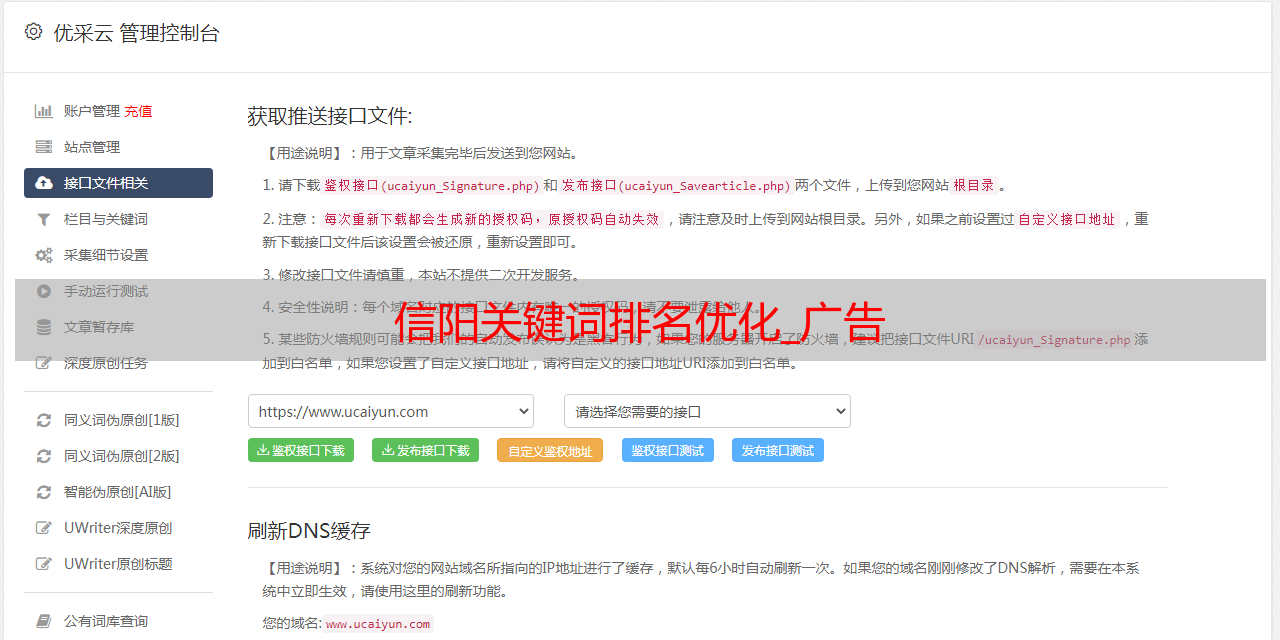
Task: Click the blue 发布接口测试 button
Action: click(778, 450)
